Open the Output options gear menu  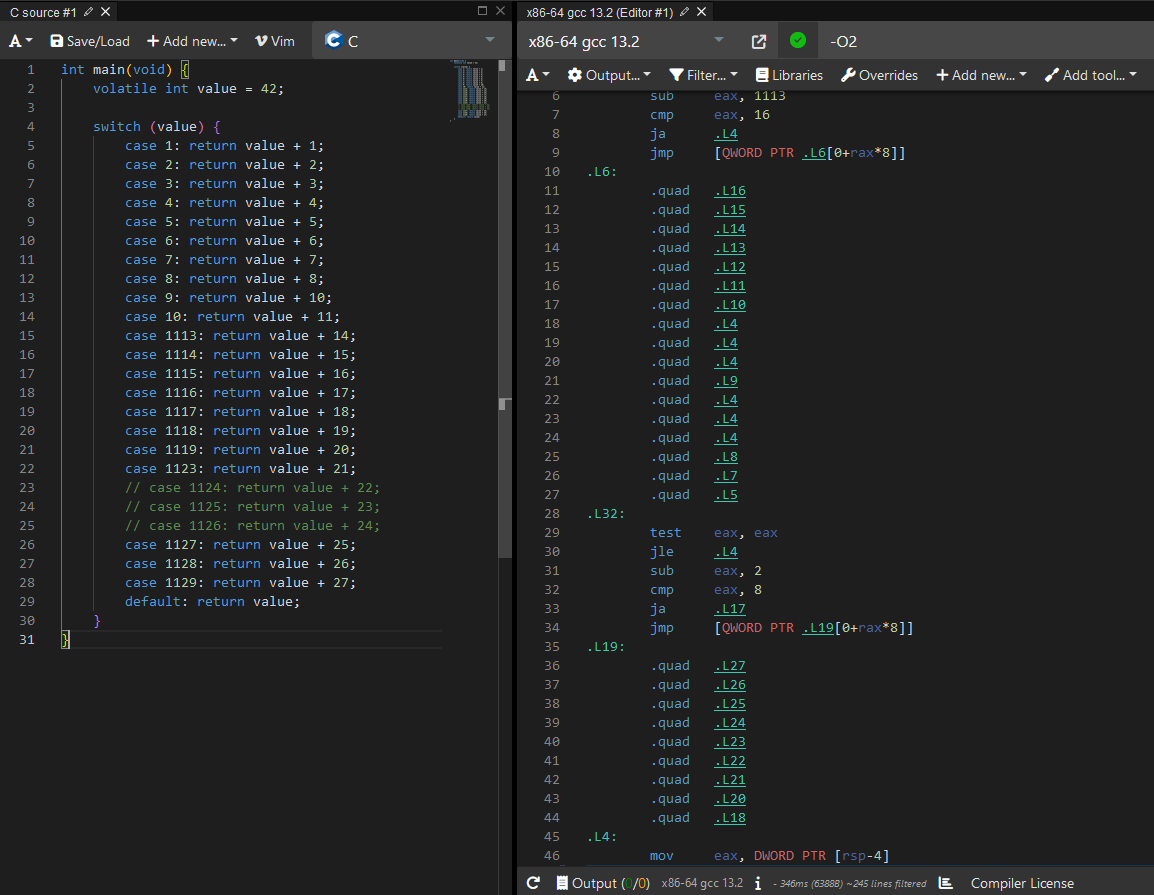(x=608, y=75)
